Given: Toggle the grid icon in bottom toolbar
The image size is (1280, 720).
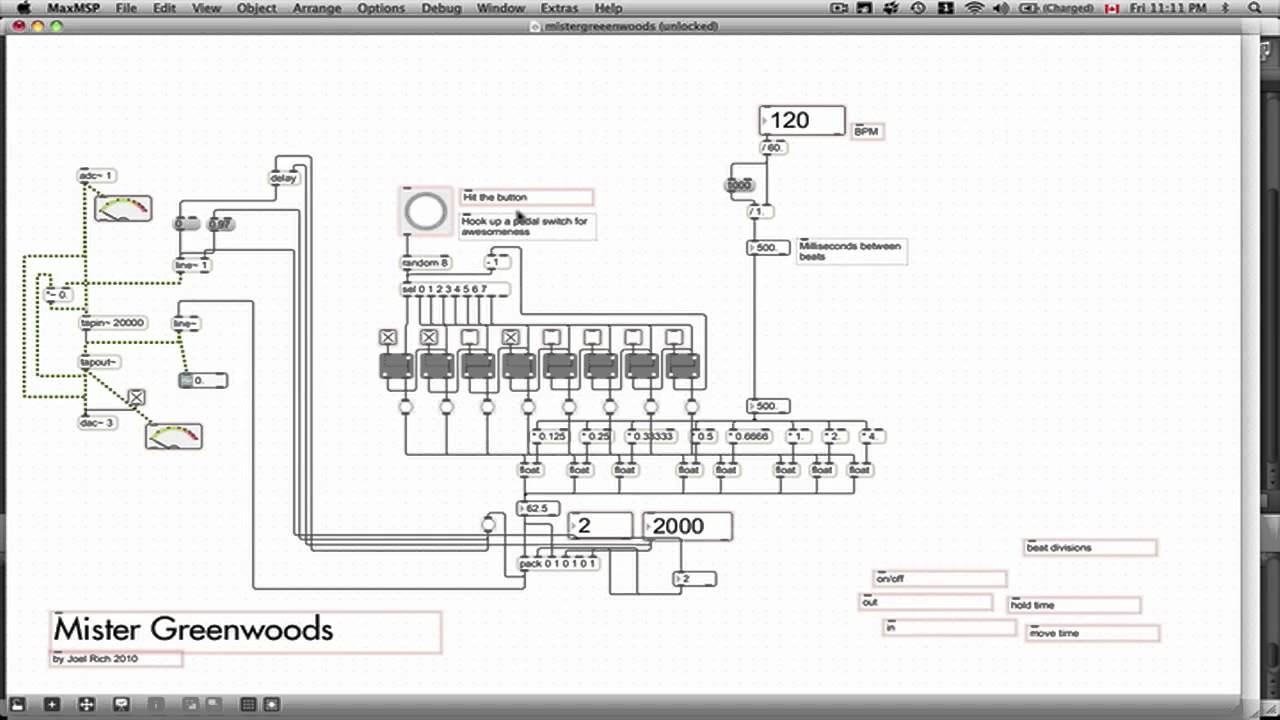Looking at the screenshot, I should pos(248,705).
